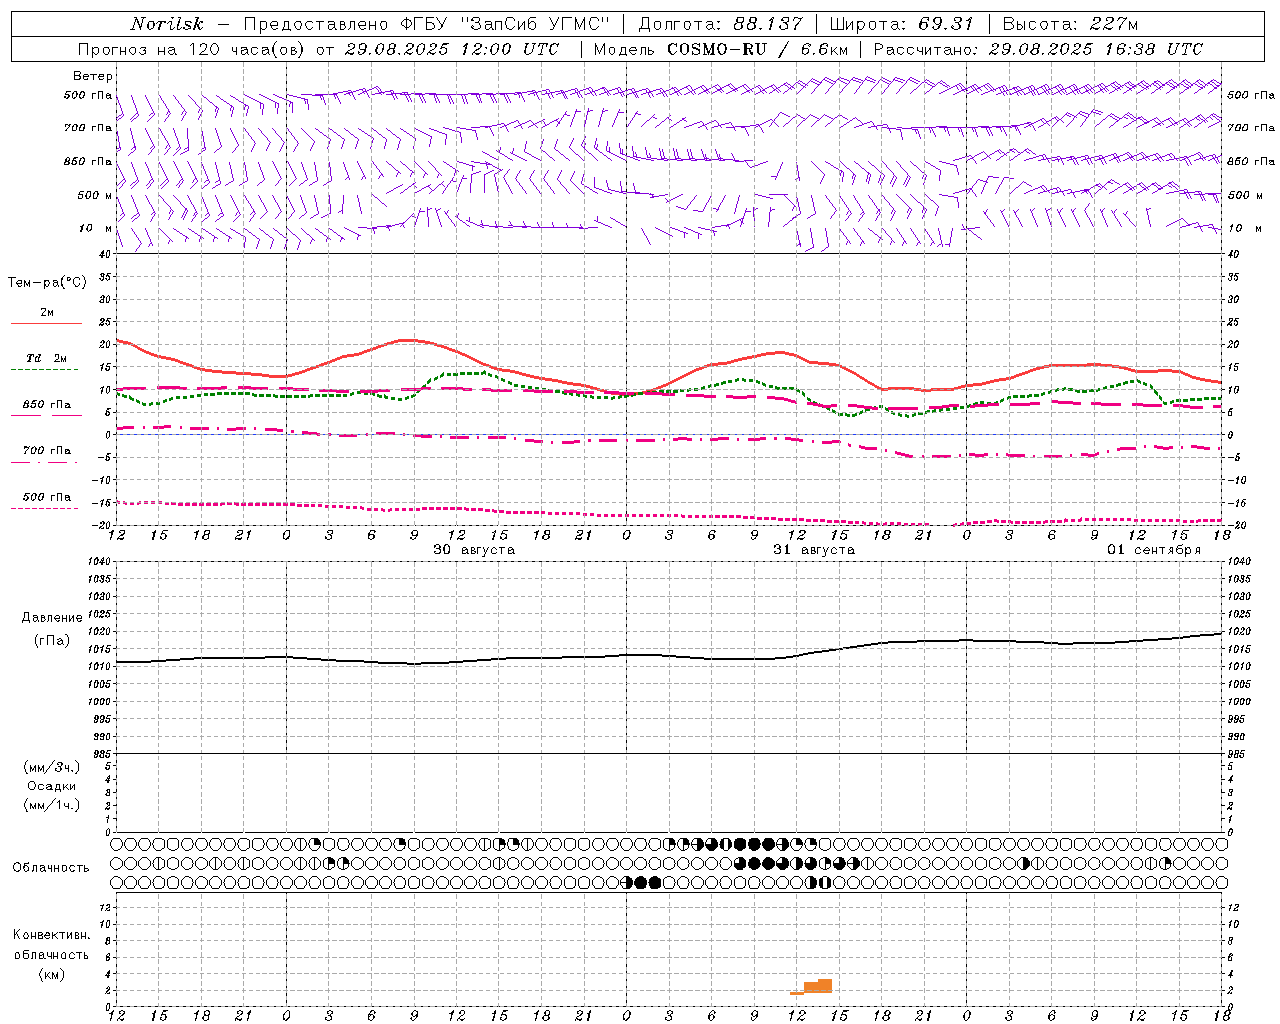Viewport: 1280px width, 1024px height.
Task: Click the Широта: 69.31 value
Action: click(x=901, y=24)
